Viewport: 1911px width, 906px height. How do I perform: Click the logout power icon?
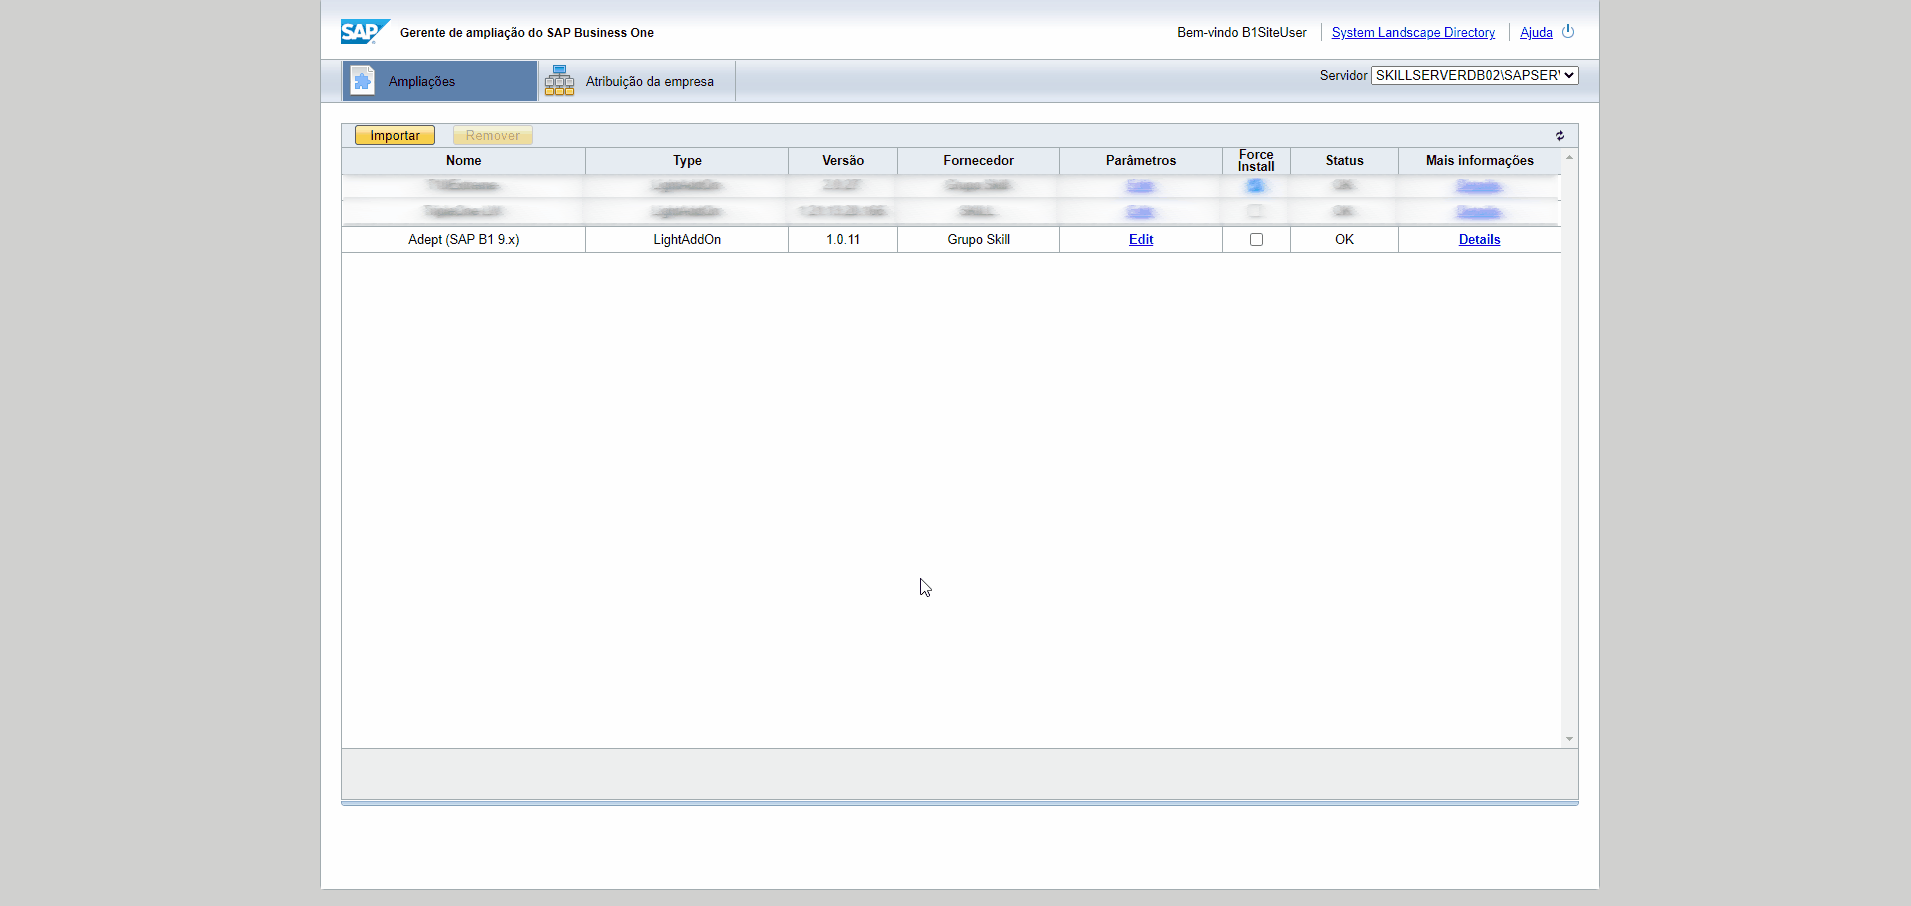tap(1568, 32)
